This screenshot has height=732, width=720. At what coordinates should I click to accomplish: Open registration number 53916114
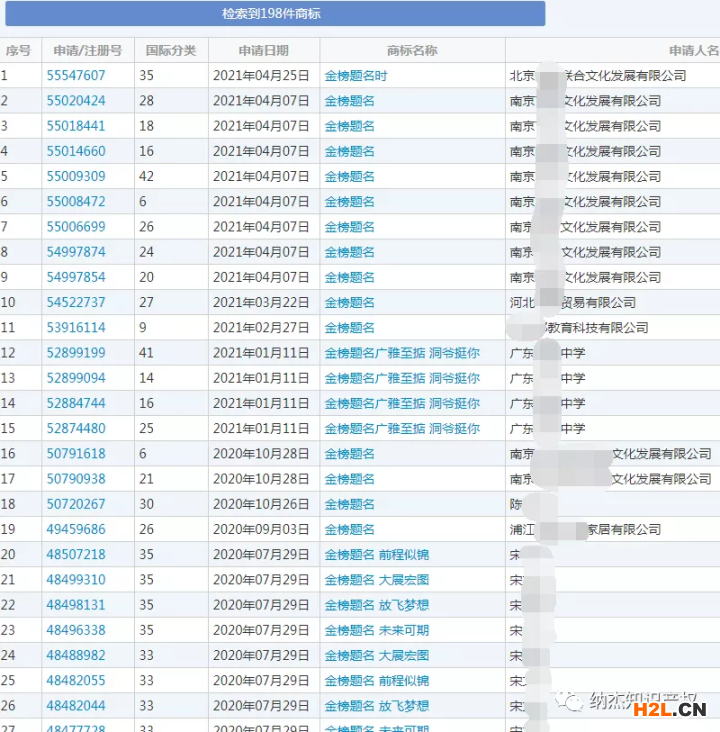pyautogui.click(x=76, y=327)
